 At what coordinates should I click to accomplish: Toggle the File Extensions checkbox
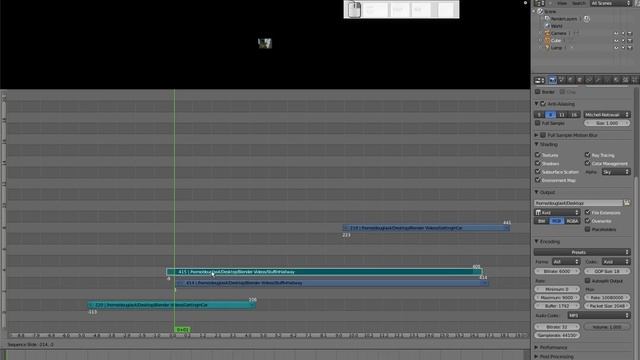587,212
